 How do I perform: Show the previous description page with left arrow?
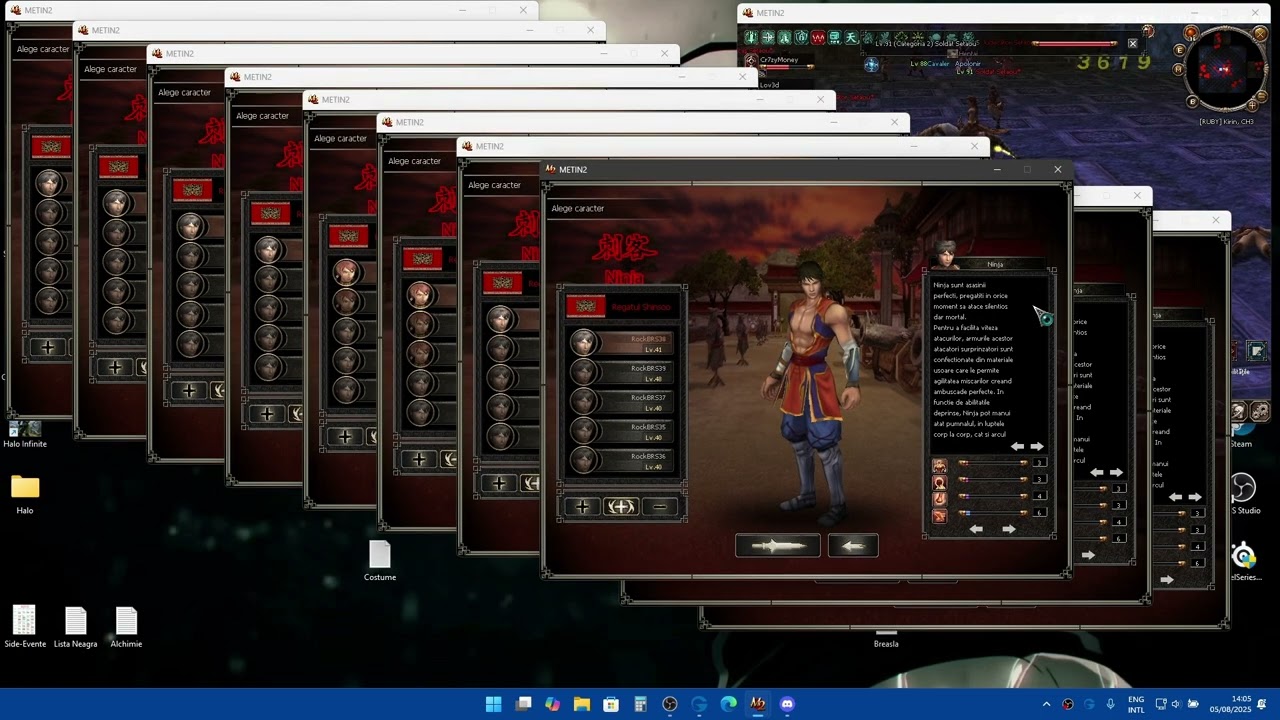pos(1017,446)
